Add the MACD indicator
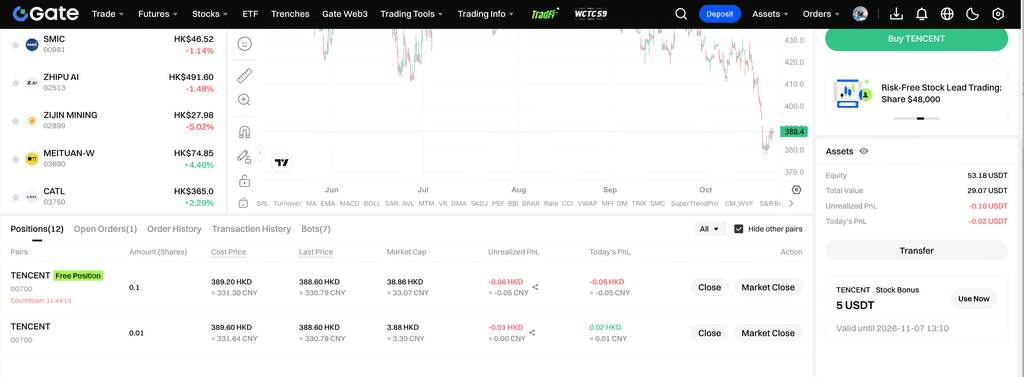 [349, 203]
